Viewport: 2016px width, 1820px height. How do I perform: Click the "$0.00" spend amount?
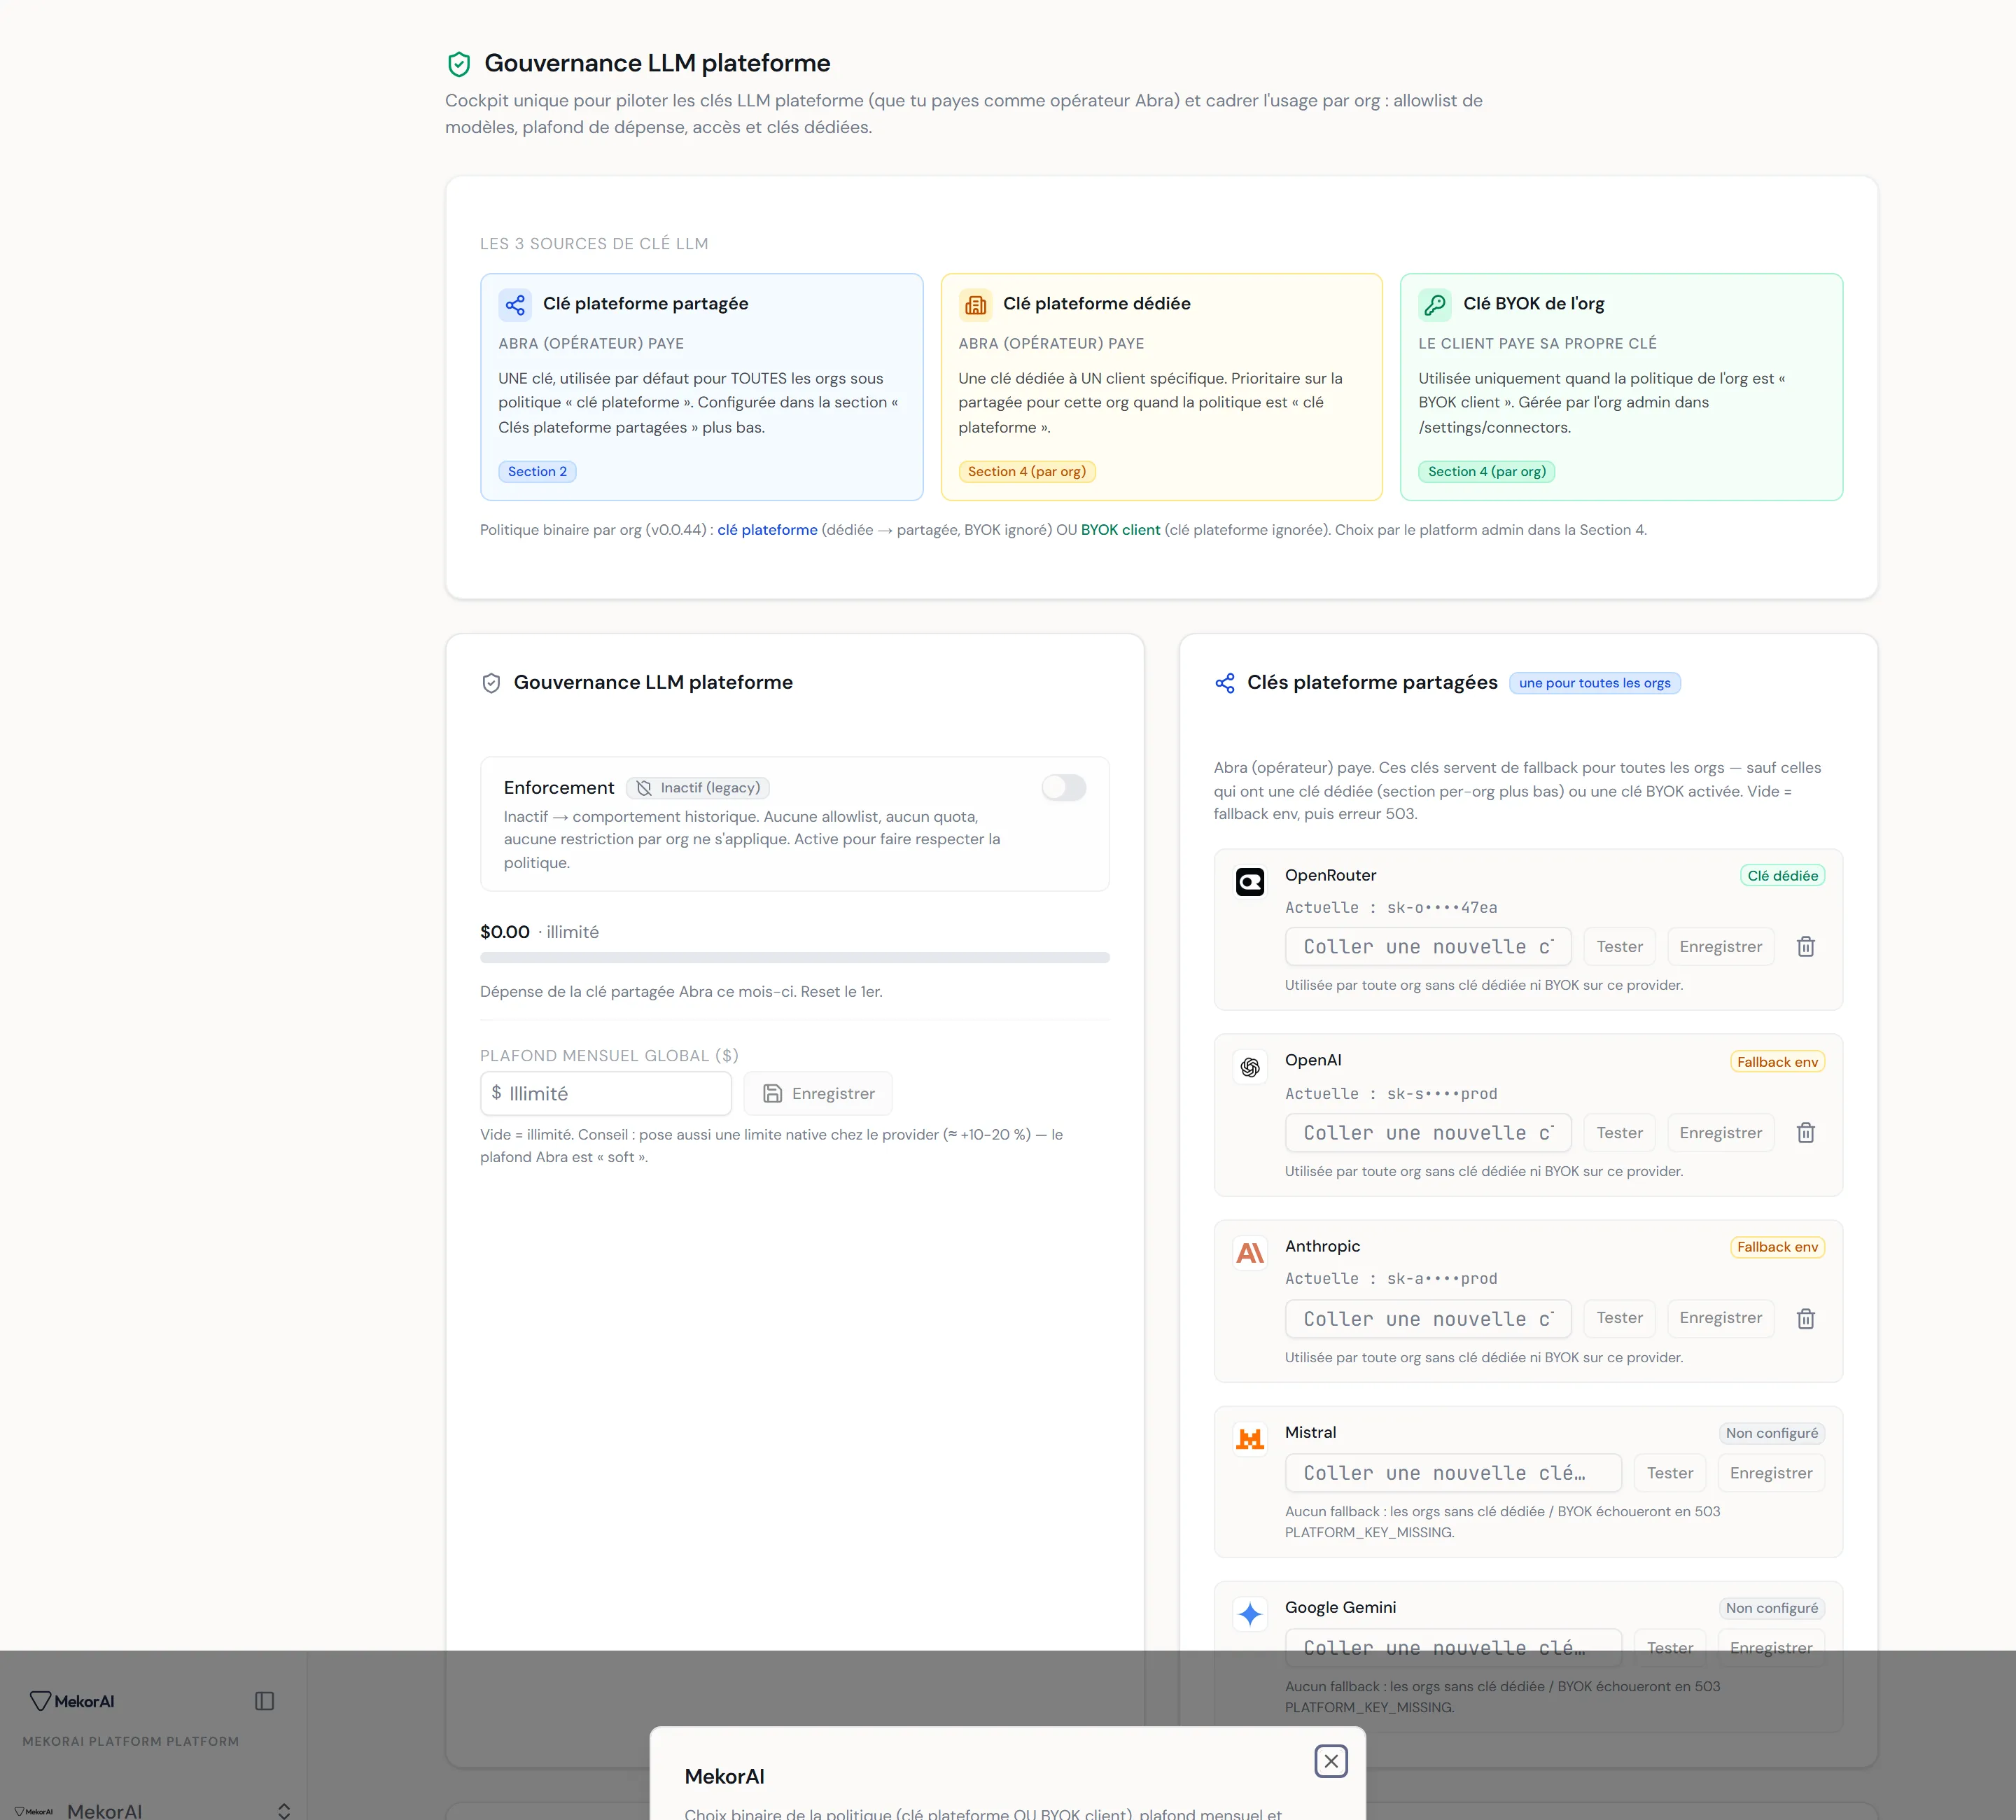coord(505,932)
